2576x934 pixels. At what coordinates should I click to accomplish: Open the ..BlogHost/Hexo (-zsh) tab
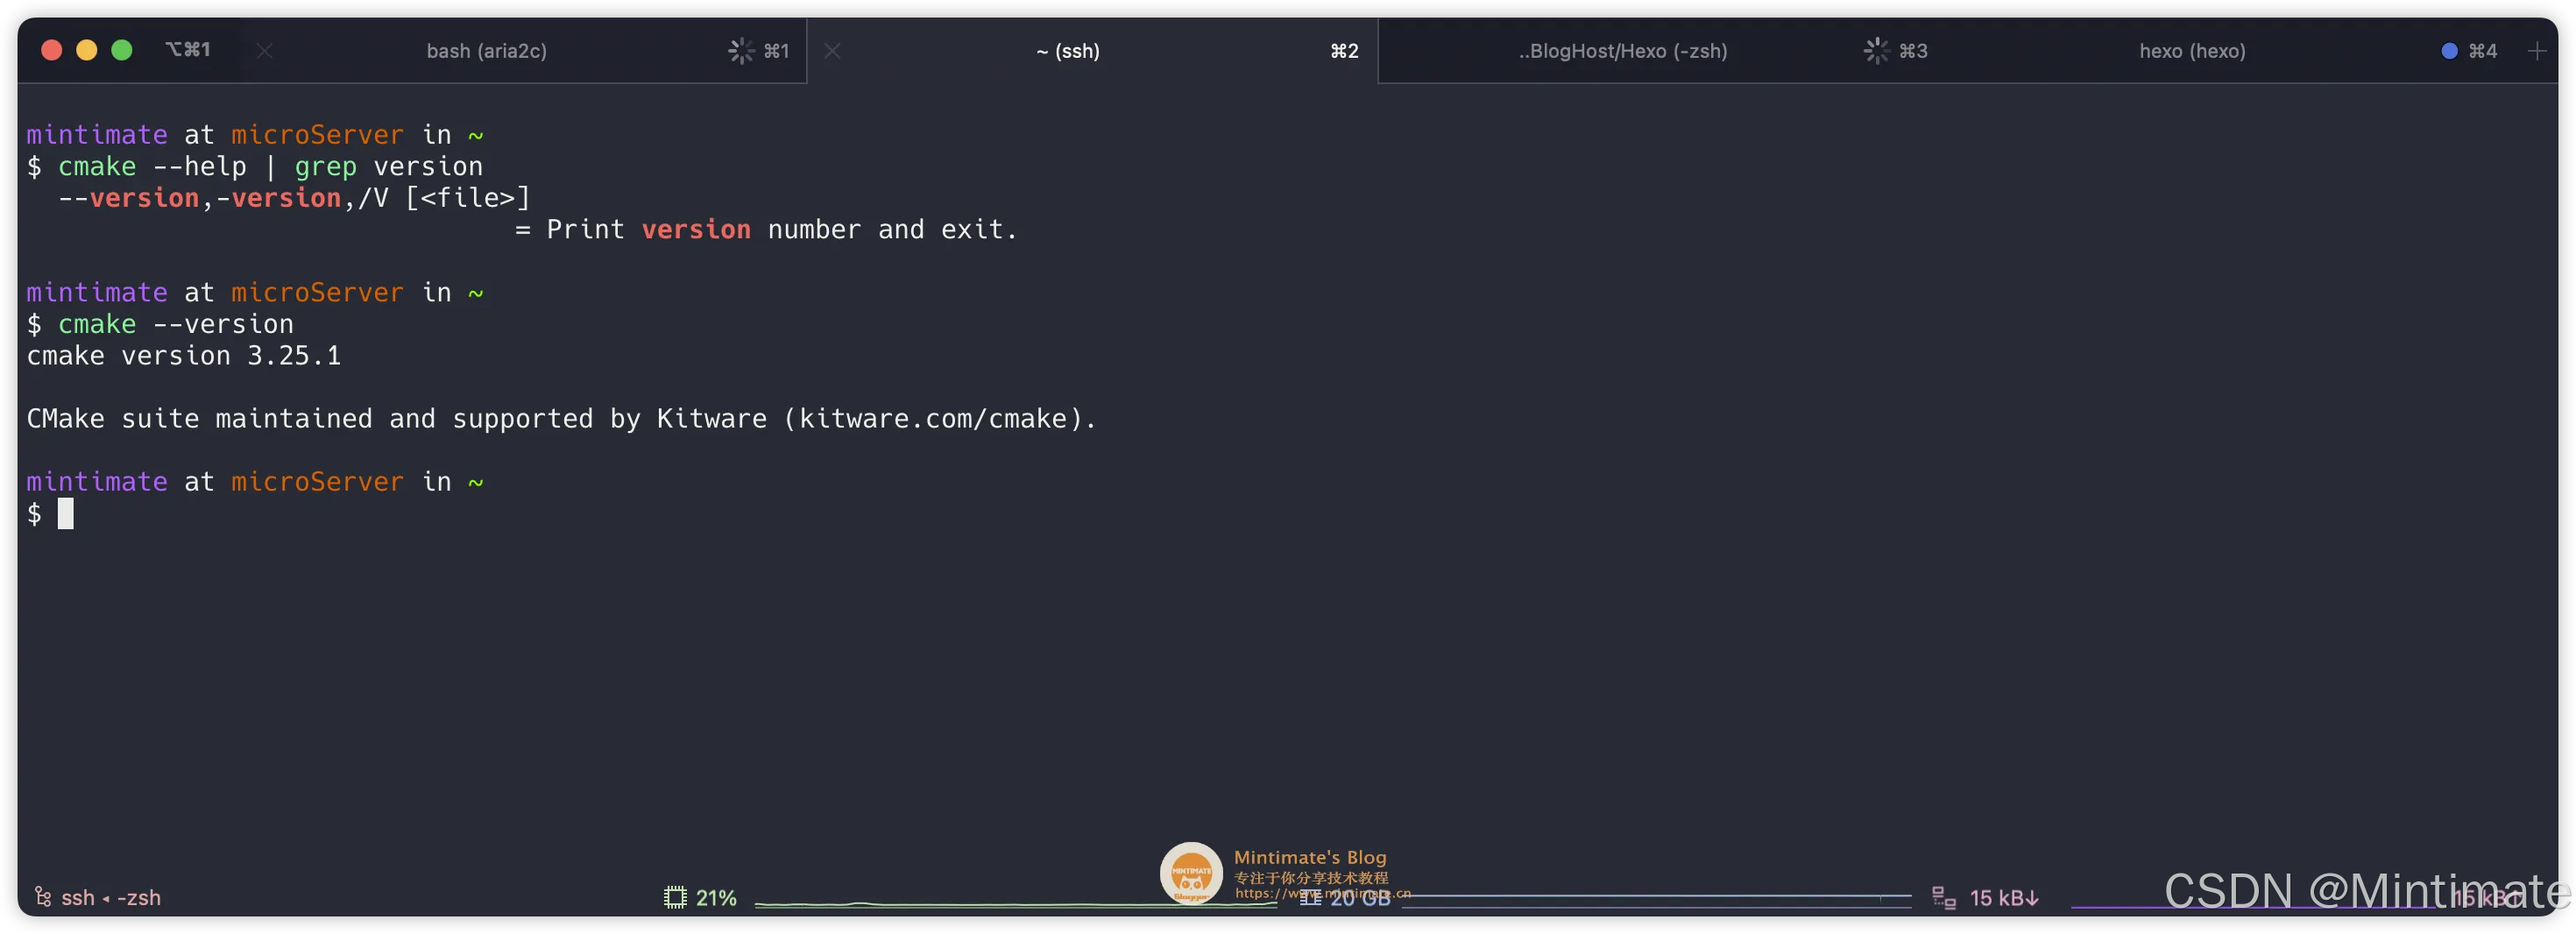pyautogui.click(x=1622, y=51)
